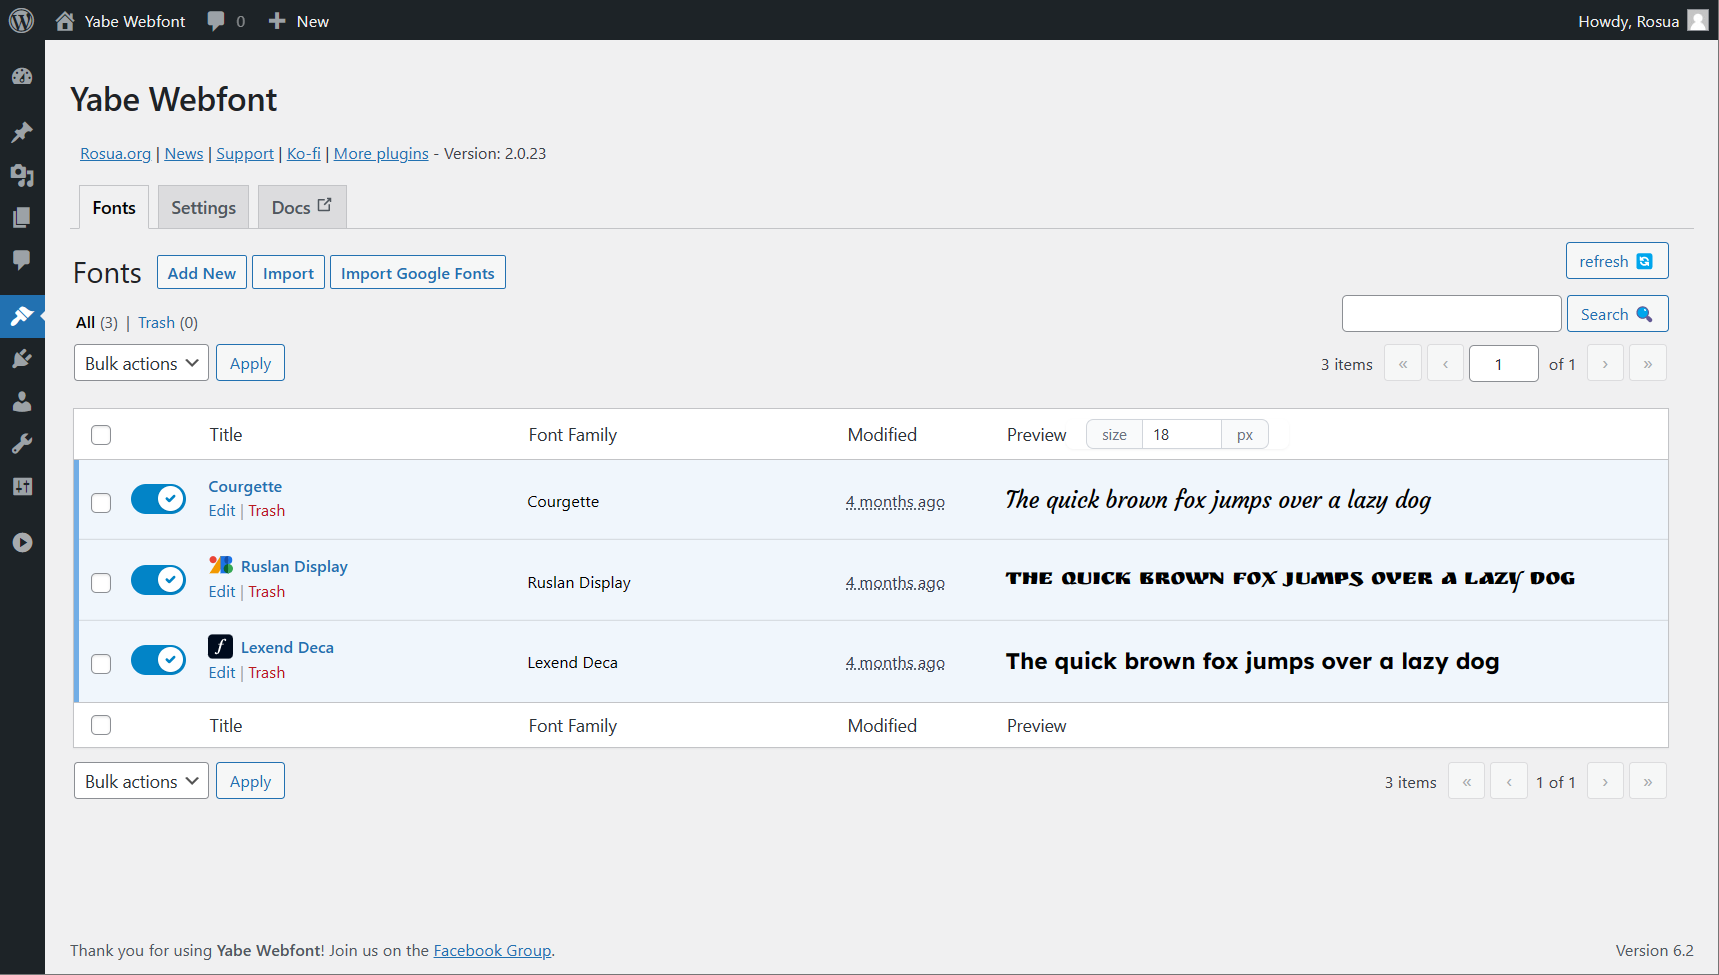Open the Tools wrench sidebar icon
Image resolution: width=1719 pixels, height=975 pixels.
pos(22,444)
